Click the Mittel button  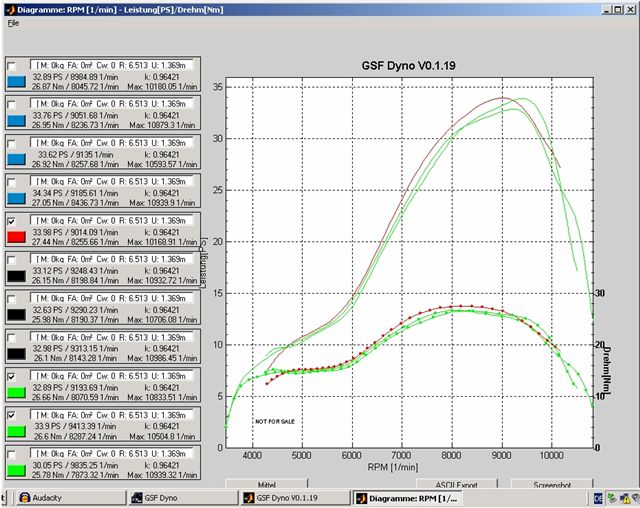point(267,485)
